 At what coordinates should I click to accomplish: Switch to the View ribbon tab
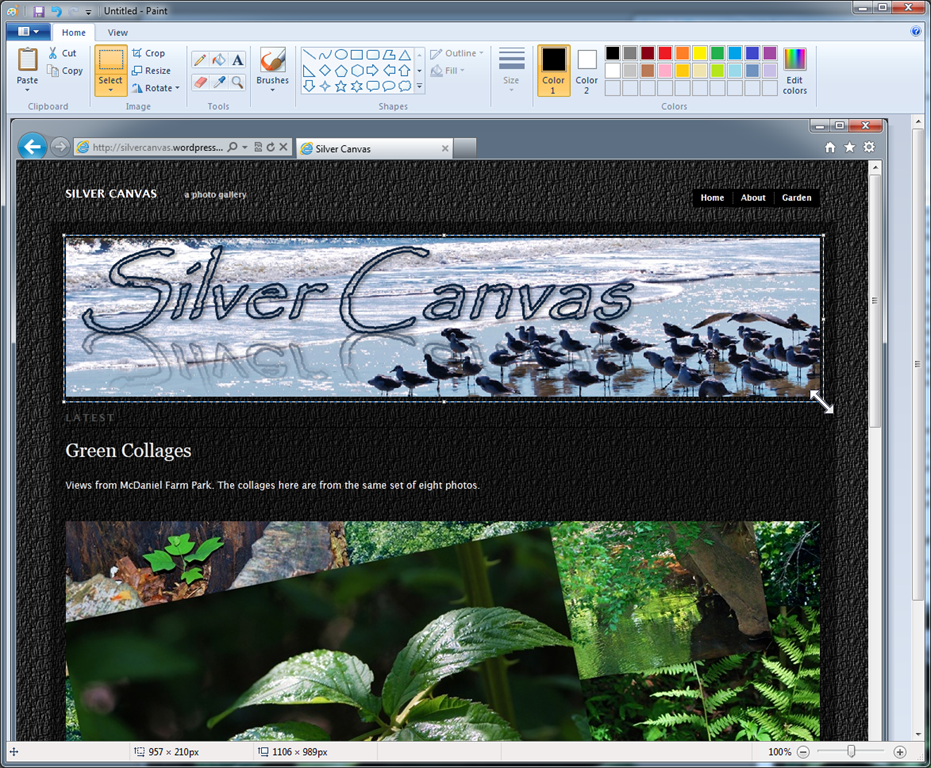117,32
